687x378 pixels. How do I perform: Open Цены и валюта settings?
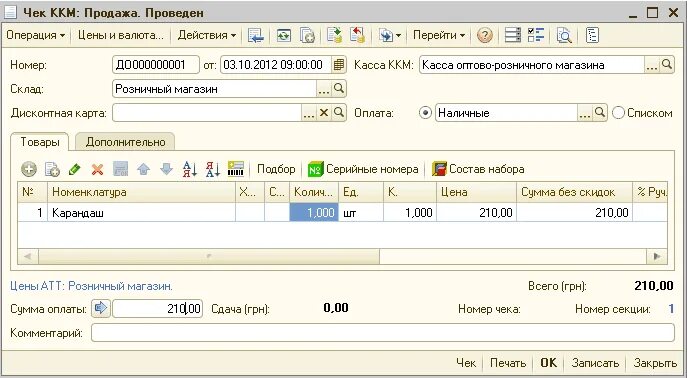(x=120, y=35)
